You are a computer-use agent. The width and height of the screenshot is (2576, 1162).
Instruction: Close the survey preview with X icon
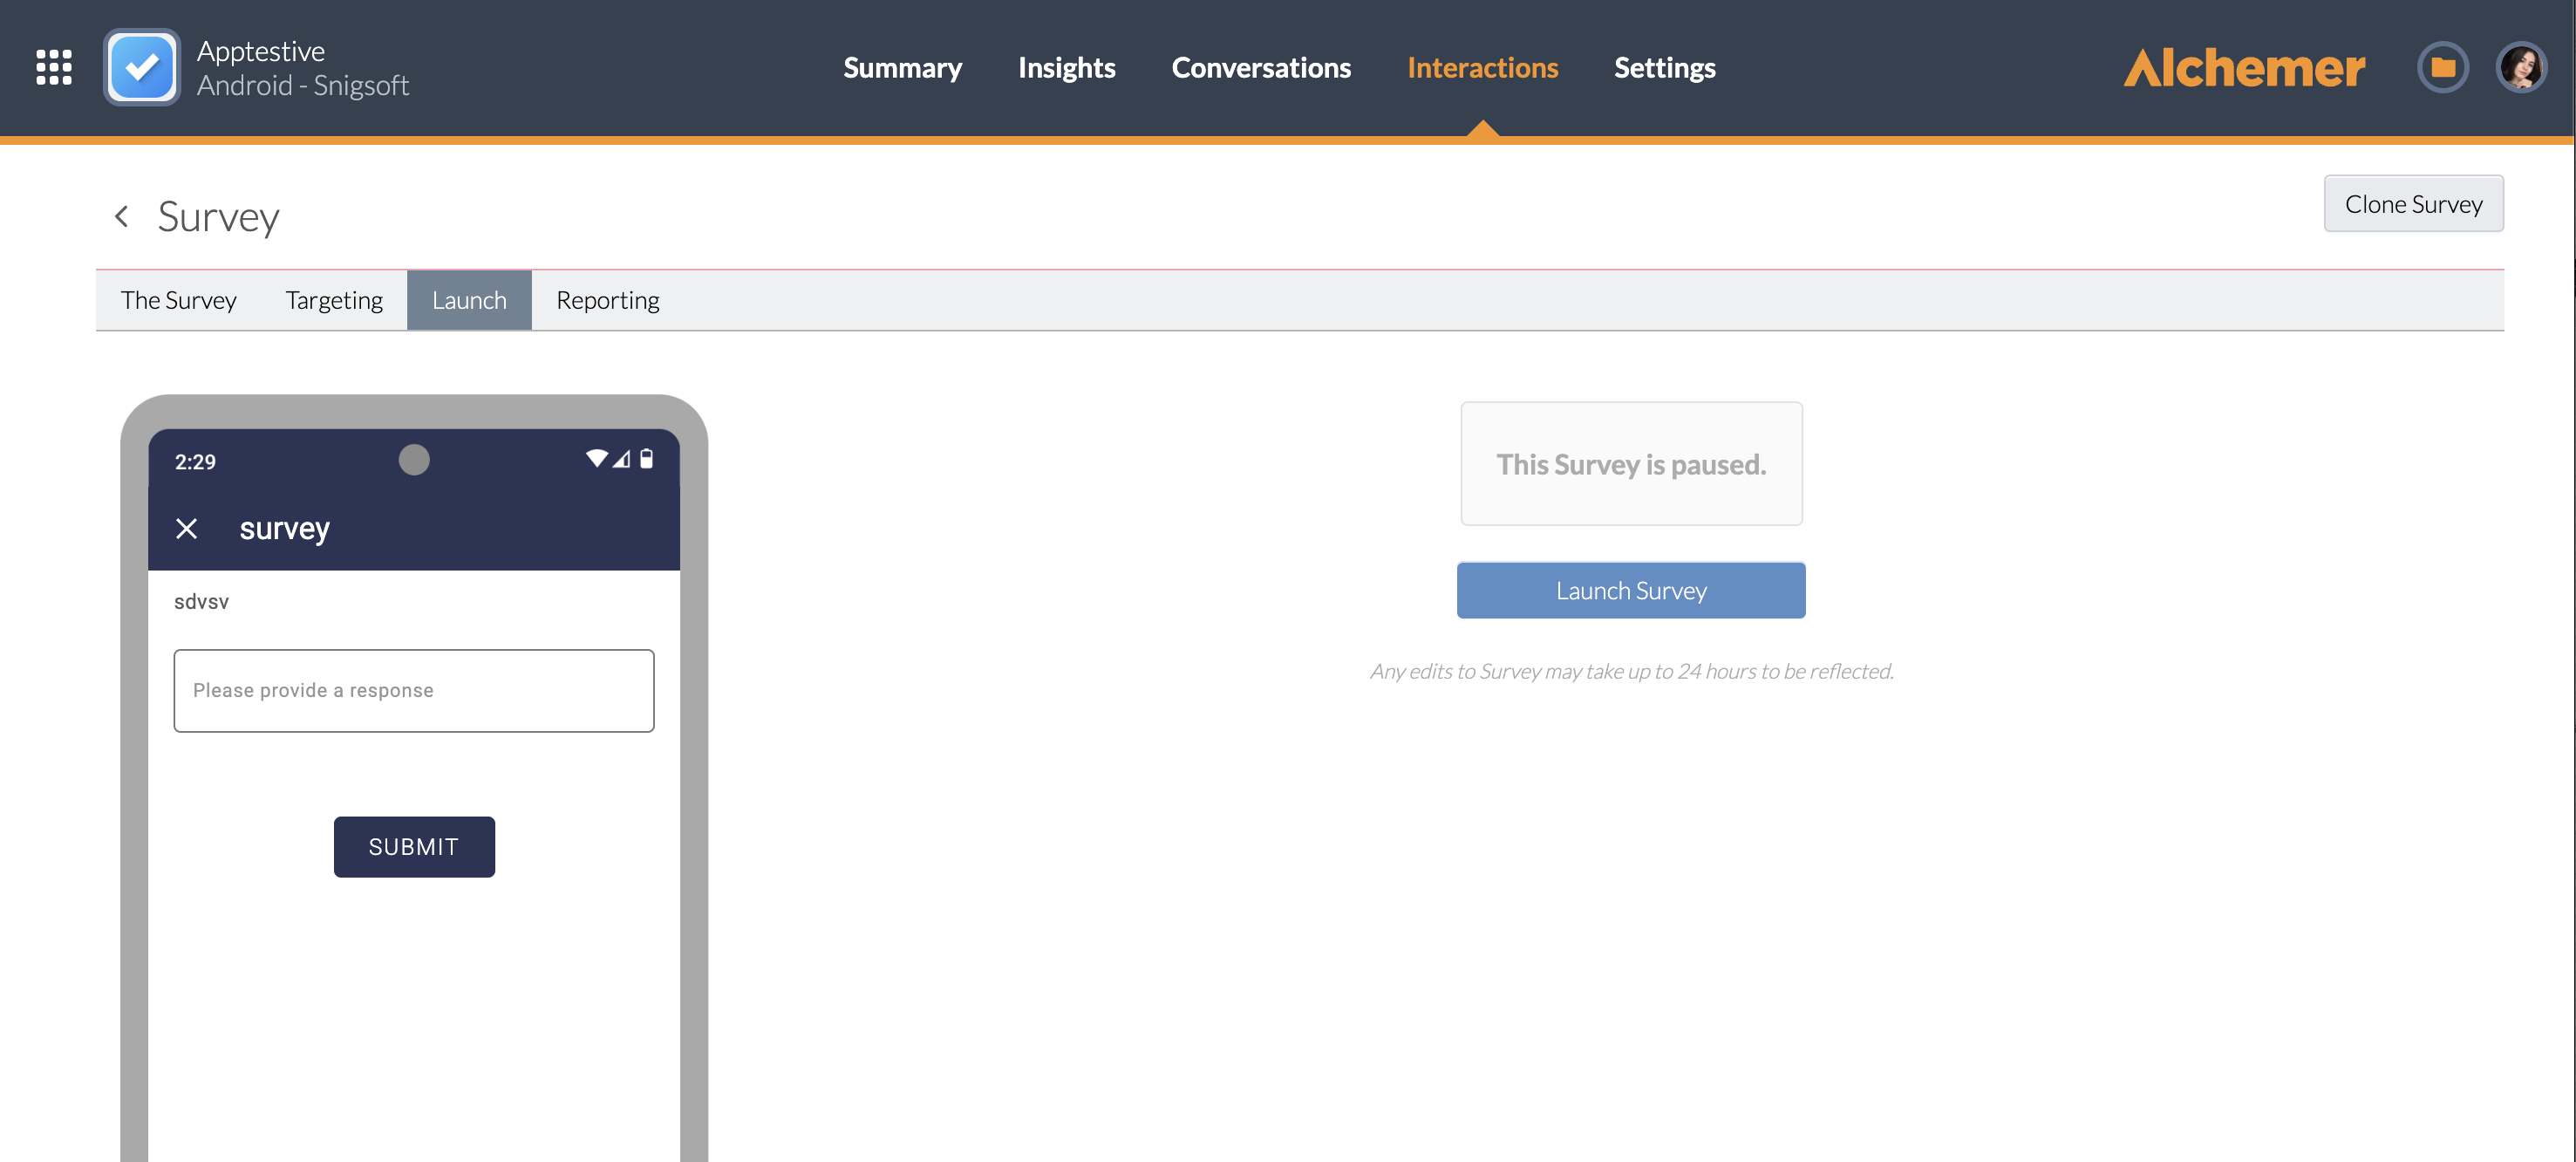tap(187, 528)
